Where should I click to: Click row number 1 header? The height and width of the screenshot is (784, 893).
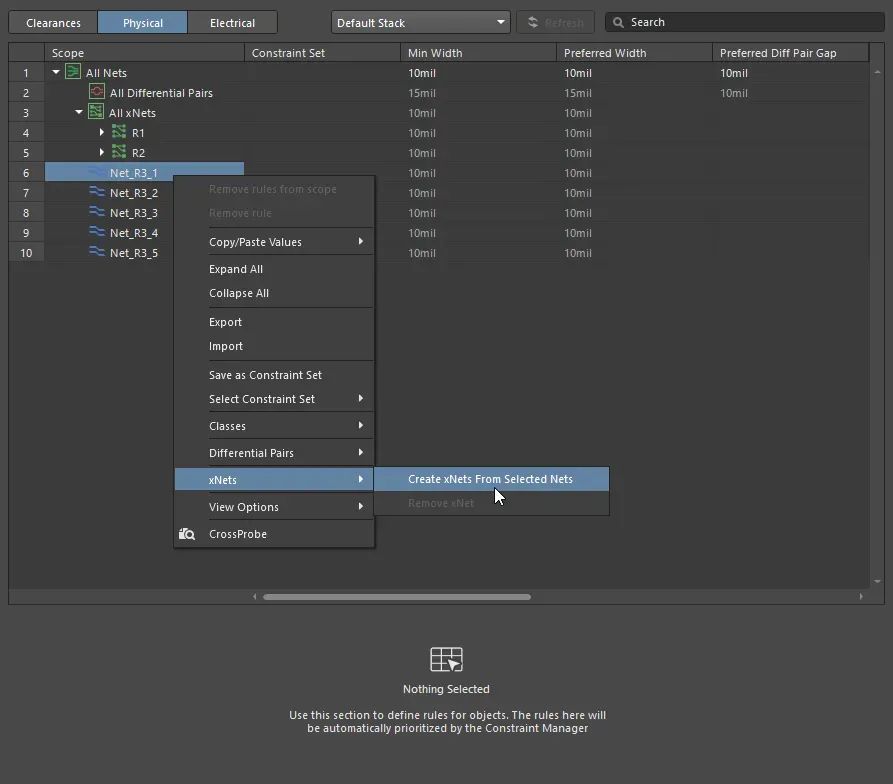(x=26, y=73)
